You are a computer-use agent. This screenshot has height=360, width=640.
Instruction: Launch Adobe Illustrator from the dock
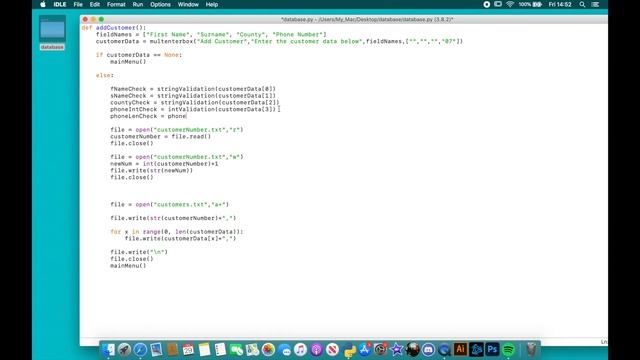click(x=460, y=349)
